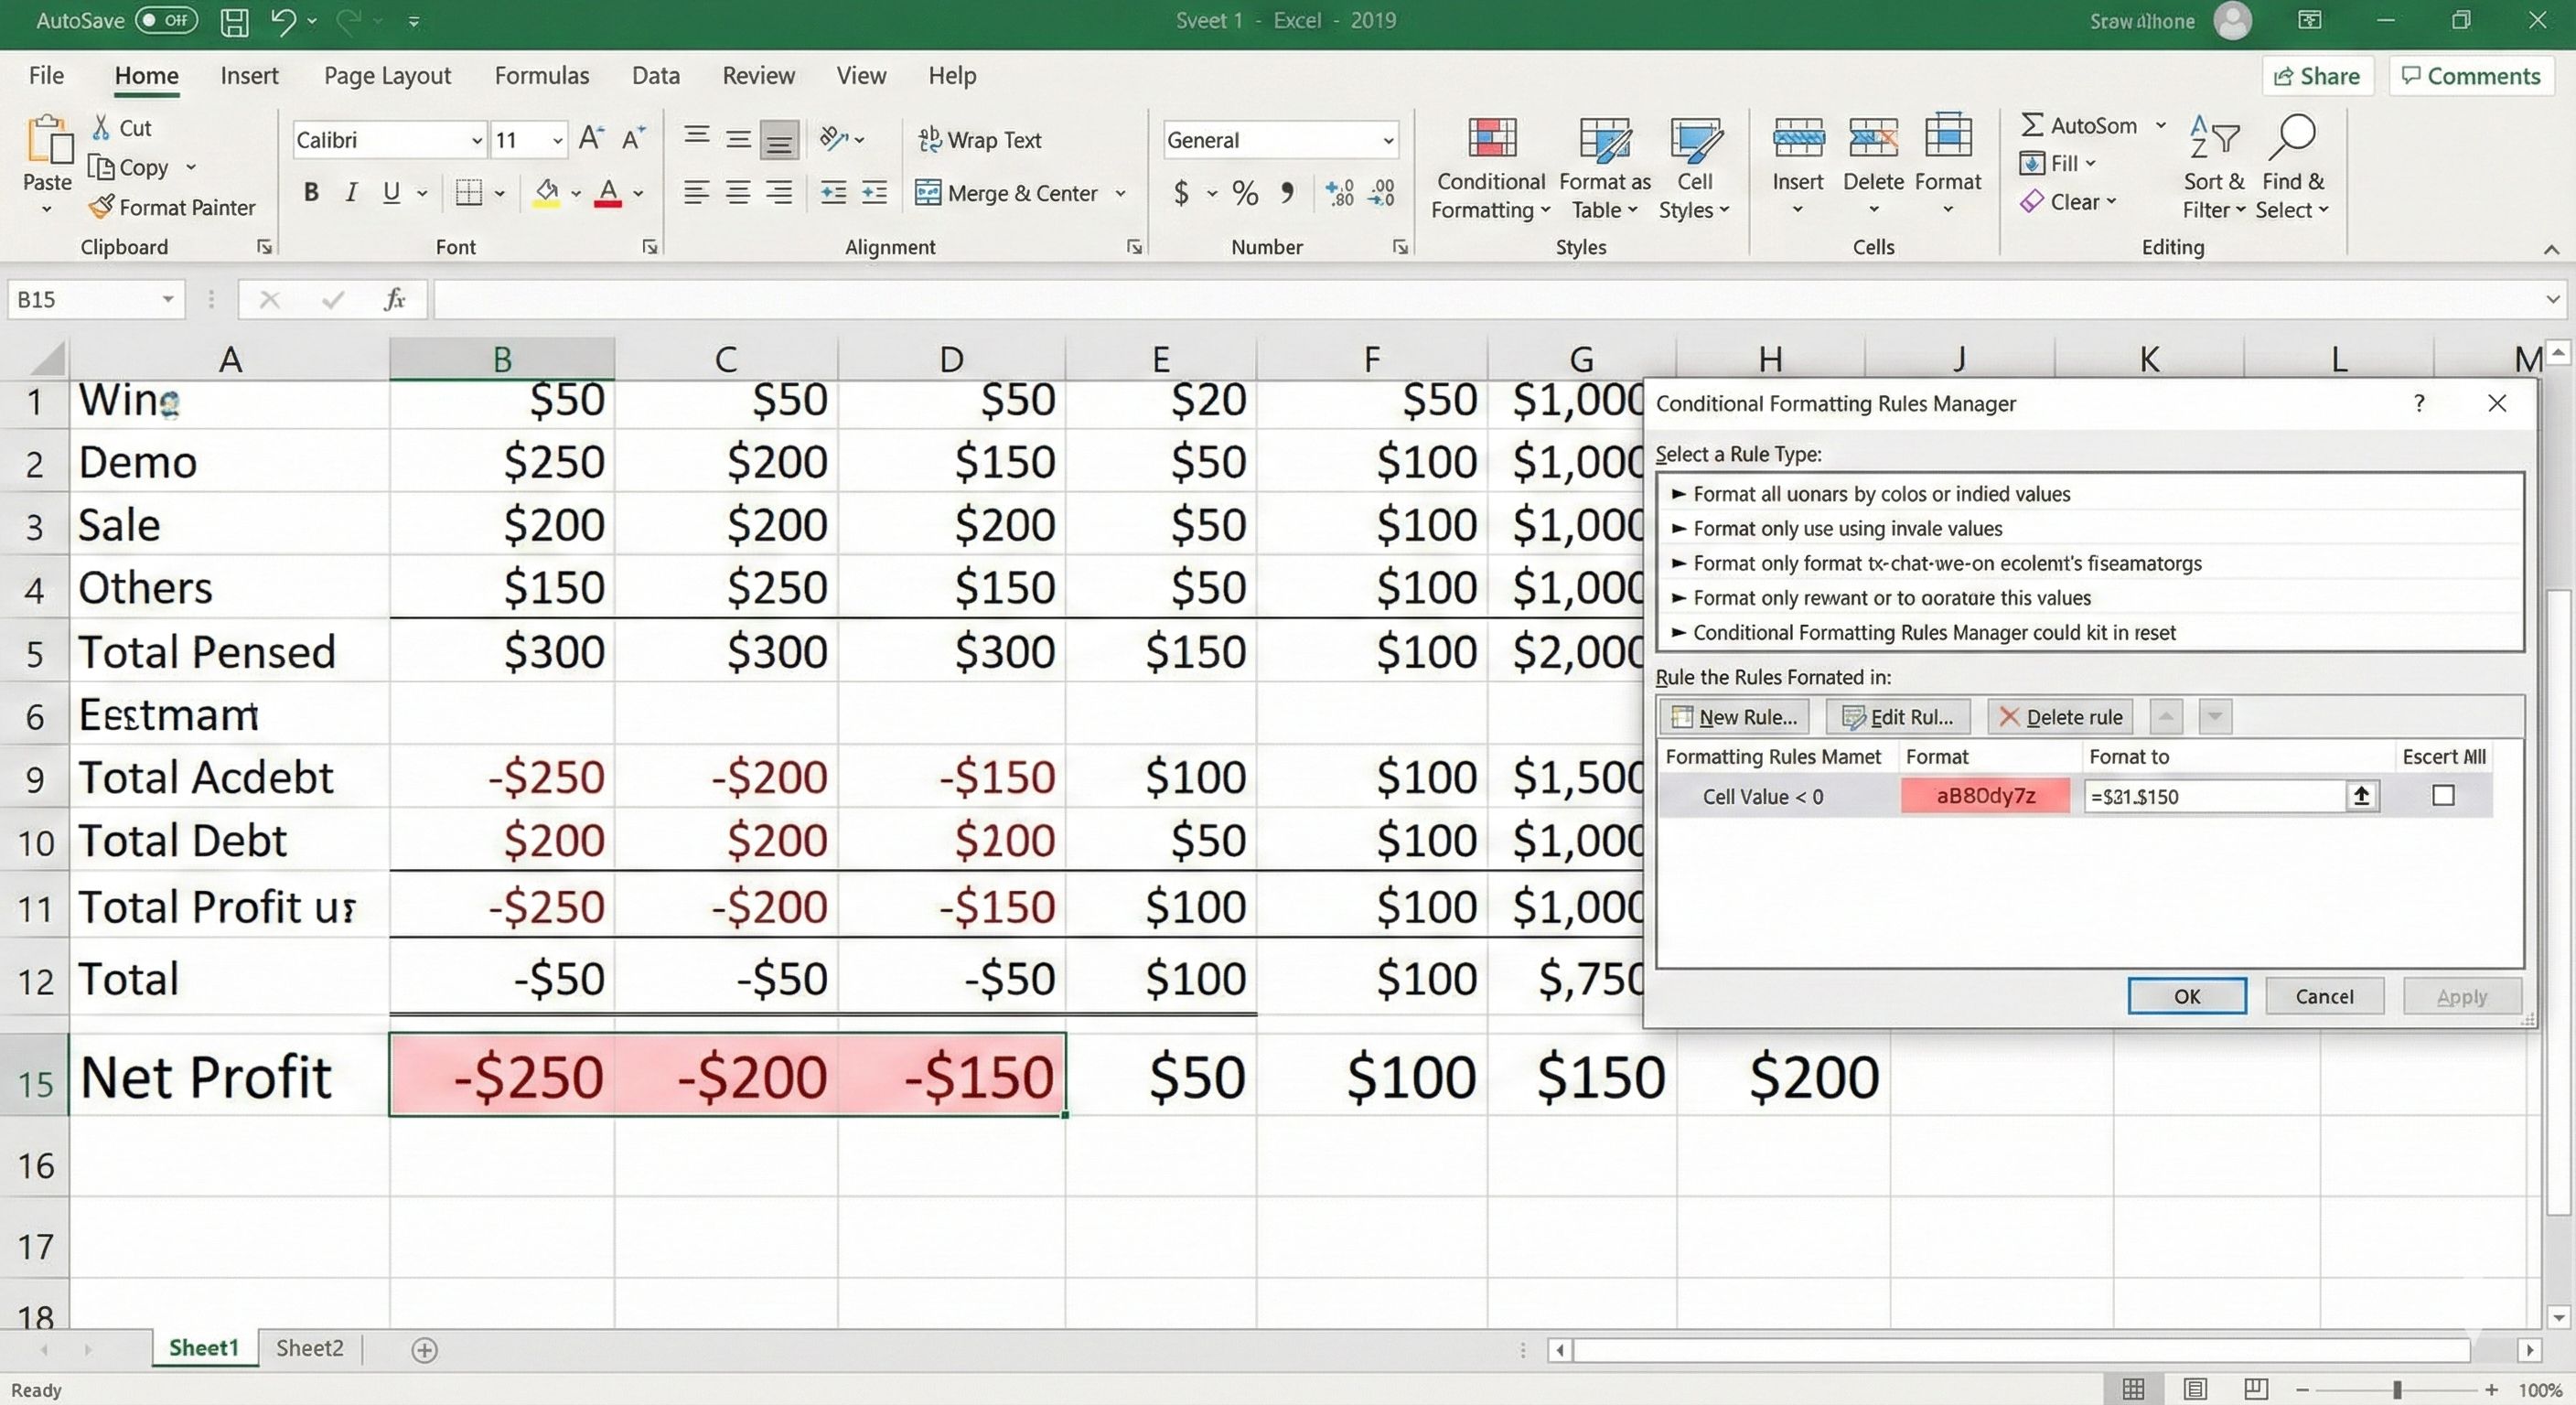Viewport: 2576px width, 1405px height.
Task: Open the Sheet2 worksheet tab
Action: click(x=308, y=1347)
